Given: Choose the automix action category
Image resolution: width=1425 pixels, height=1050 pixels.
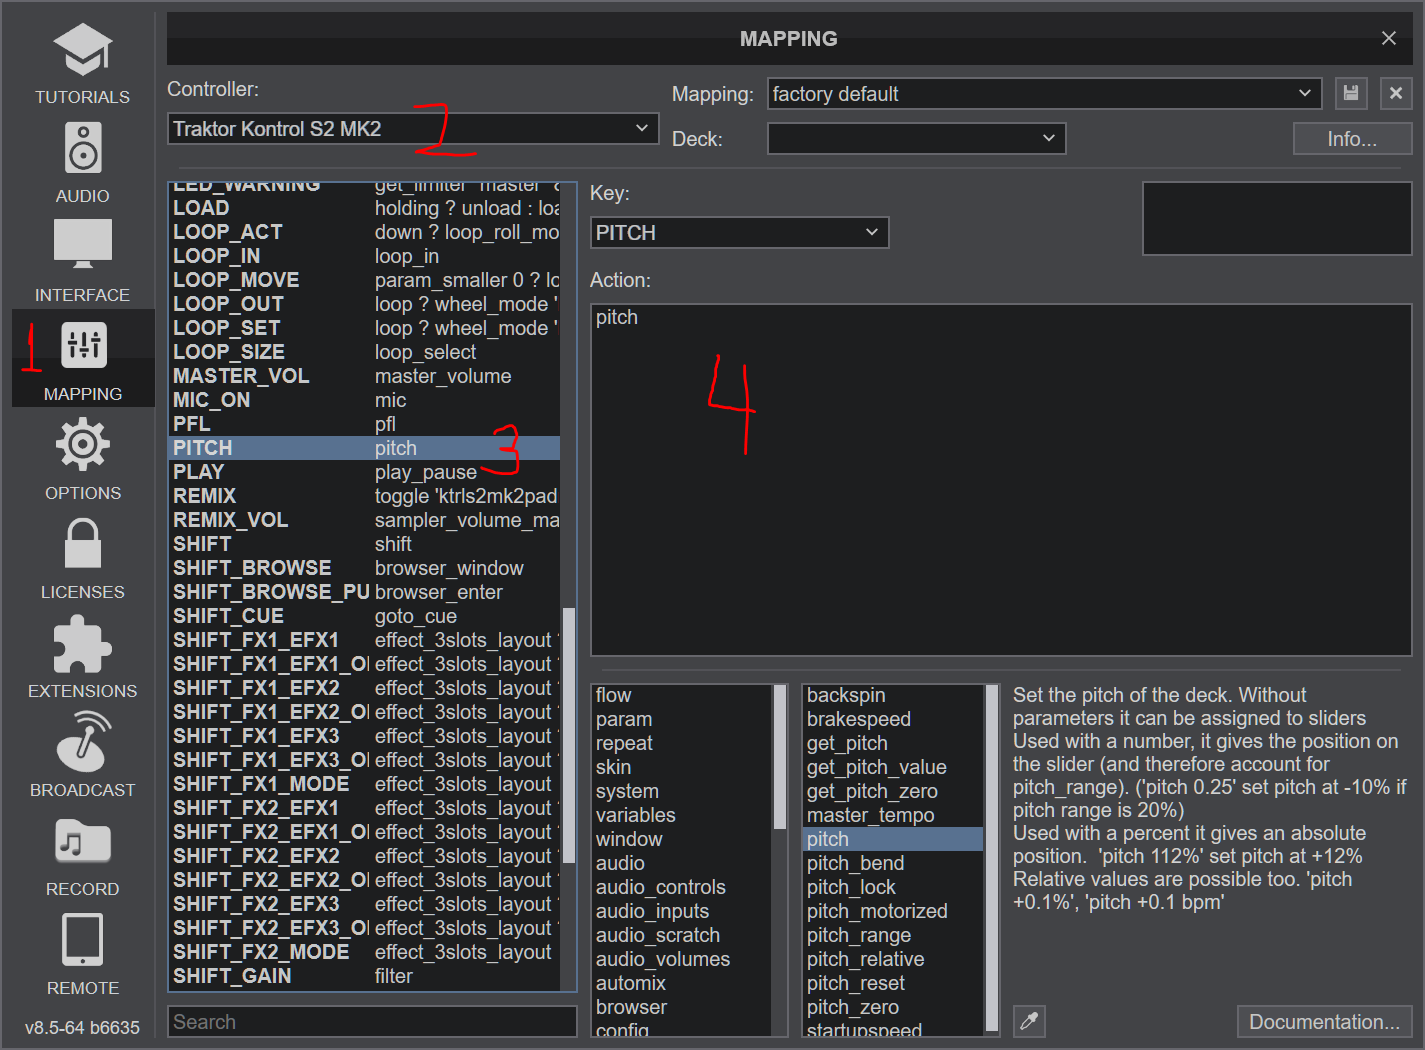Looking at the screenshot, I should (683, 983).
